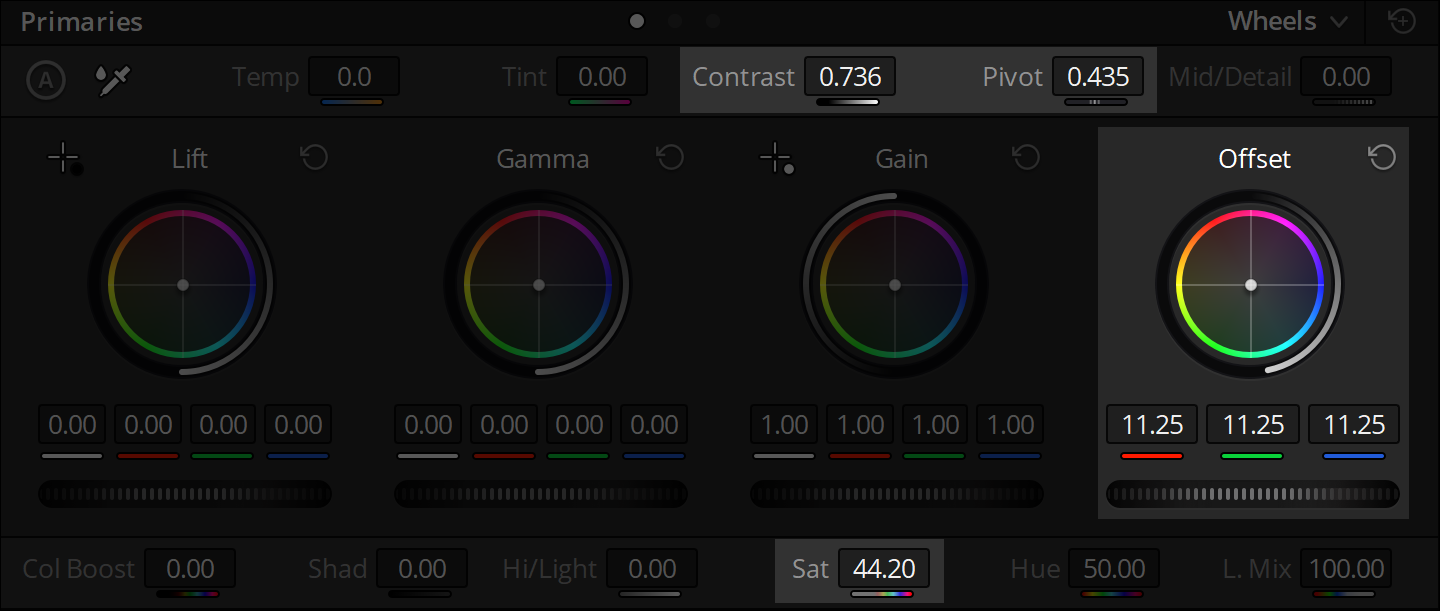Click the Hi/Light value field

(x=652, y=569)
